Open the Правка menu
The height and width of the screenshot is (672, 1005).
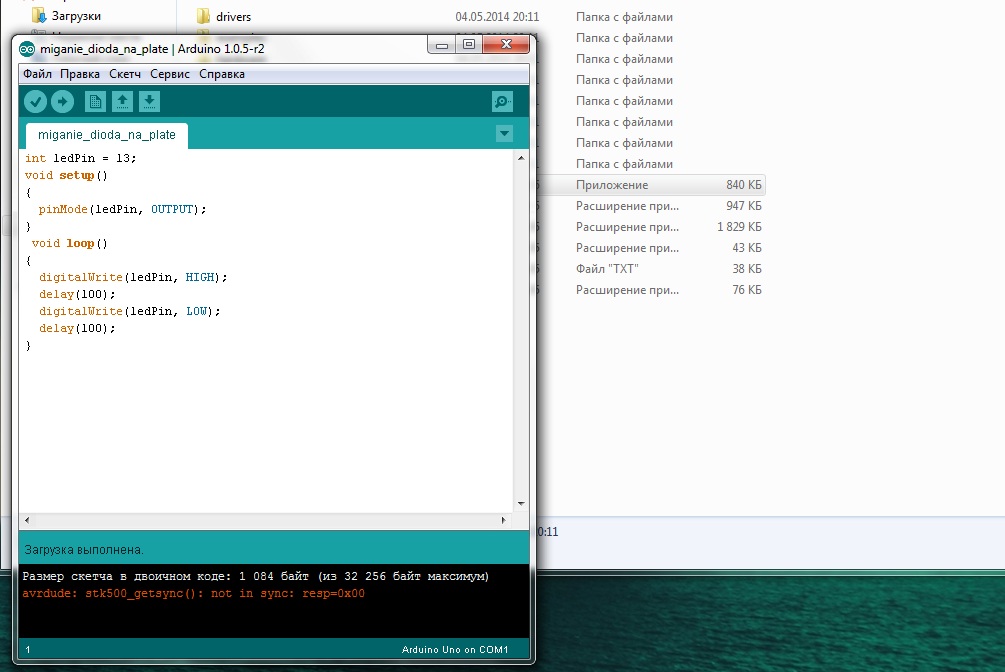point(80,73)
